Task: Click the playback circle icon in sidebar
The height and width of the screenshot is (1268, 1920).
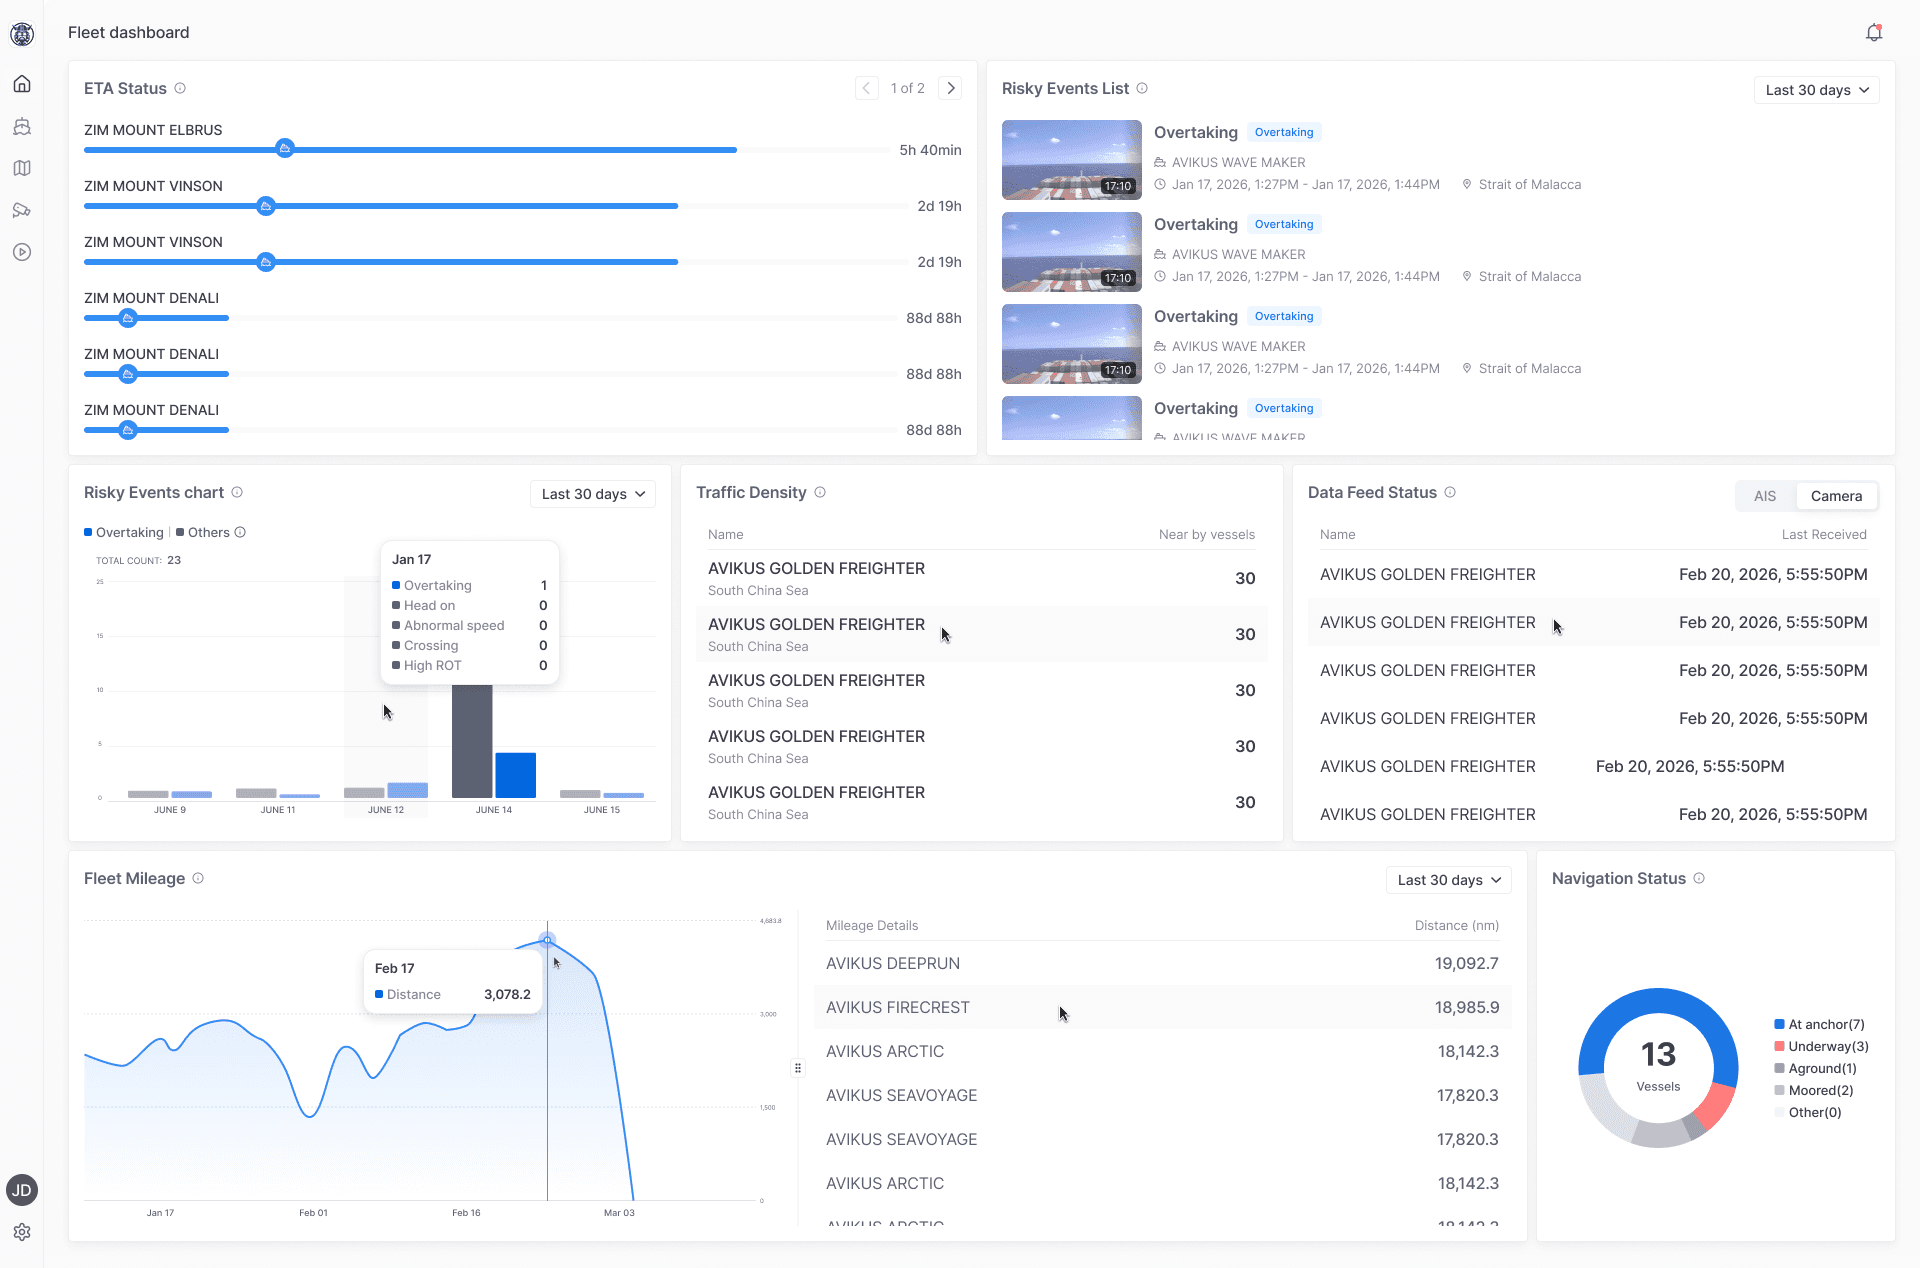Action: (x=22, y=252)
